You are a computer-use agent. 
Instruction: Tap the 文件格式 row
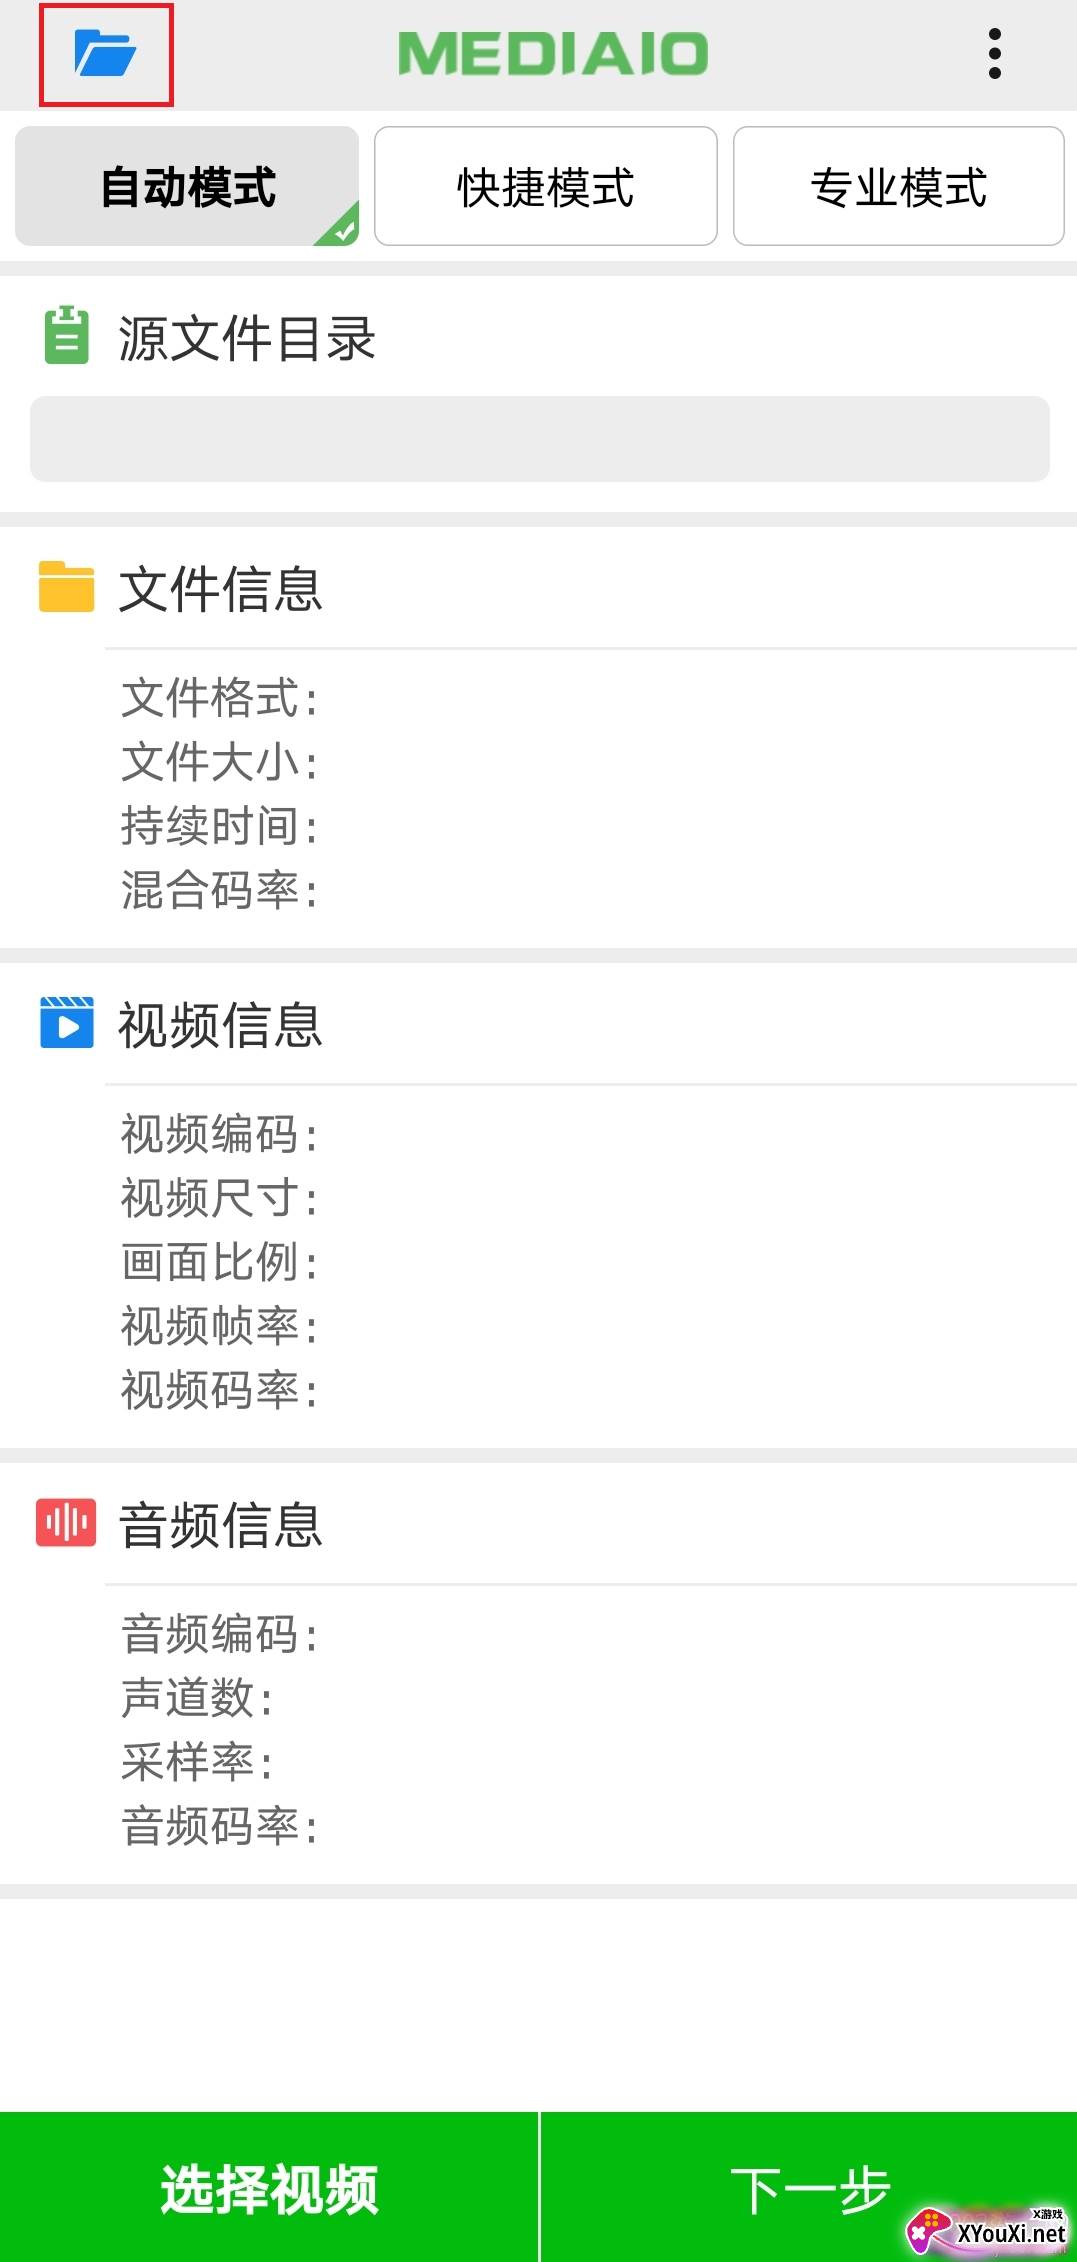click(220, 698)
